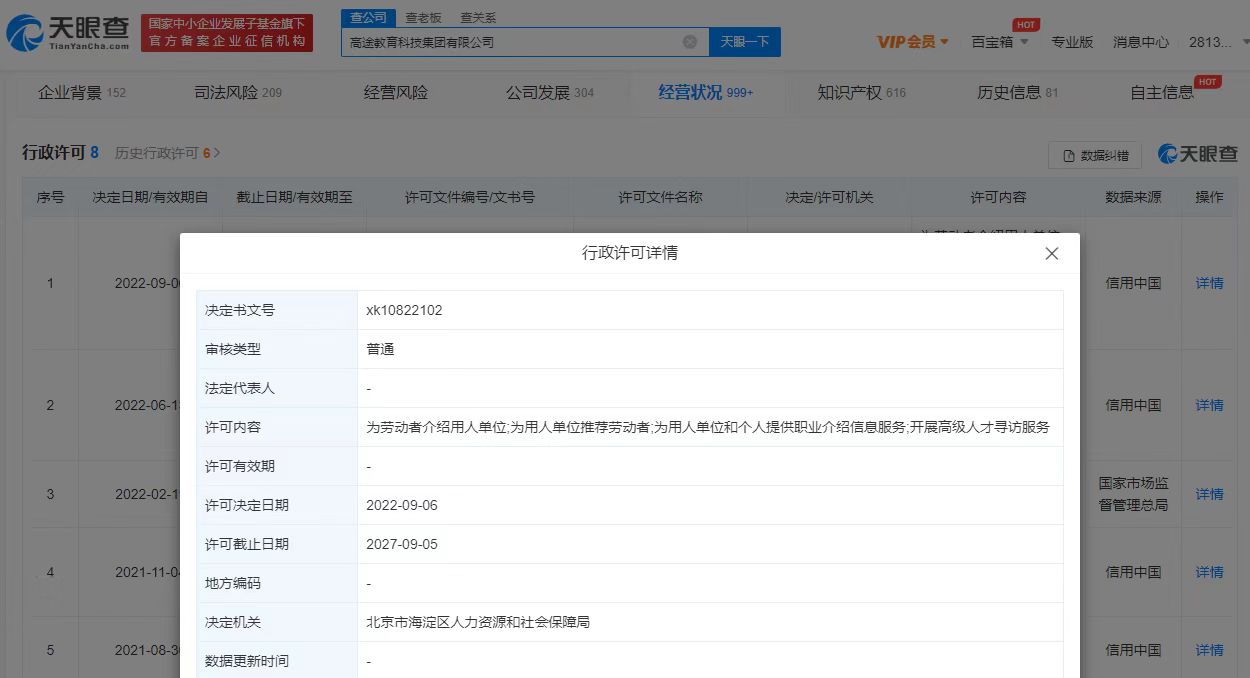Click the 国家中小企业发展子基金旗下 banner
1250x678 pixels.
click(227, 33)
